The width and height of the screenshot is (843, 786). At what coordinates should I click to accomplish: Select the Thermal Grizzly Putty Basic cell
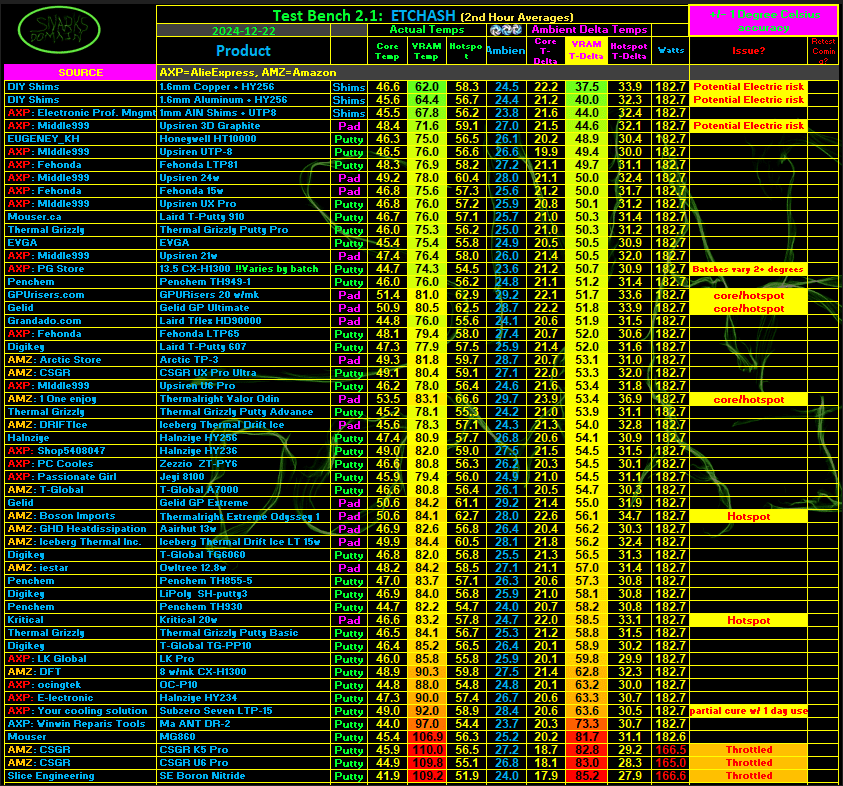click(244, 633)
